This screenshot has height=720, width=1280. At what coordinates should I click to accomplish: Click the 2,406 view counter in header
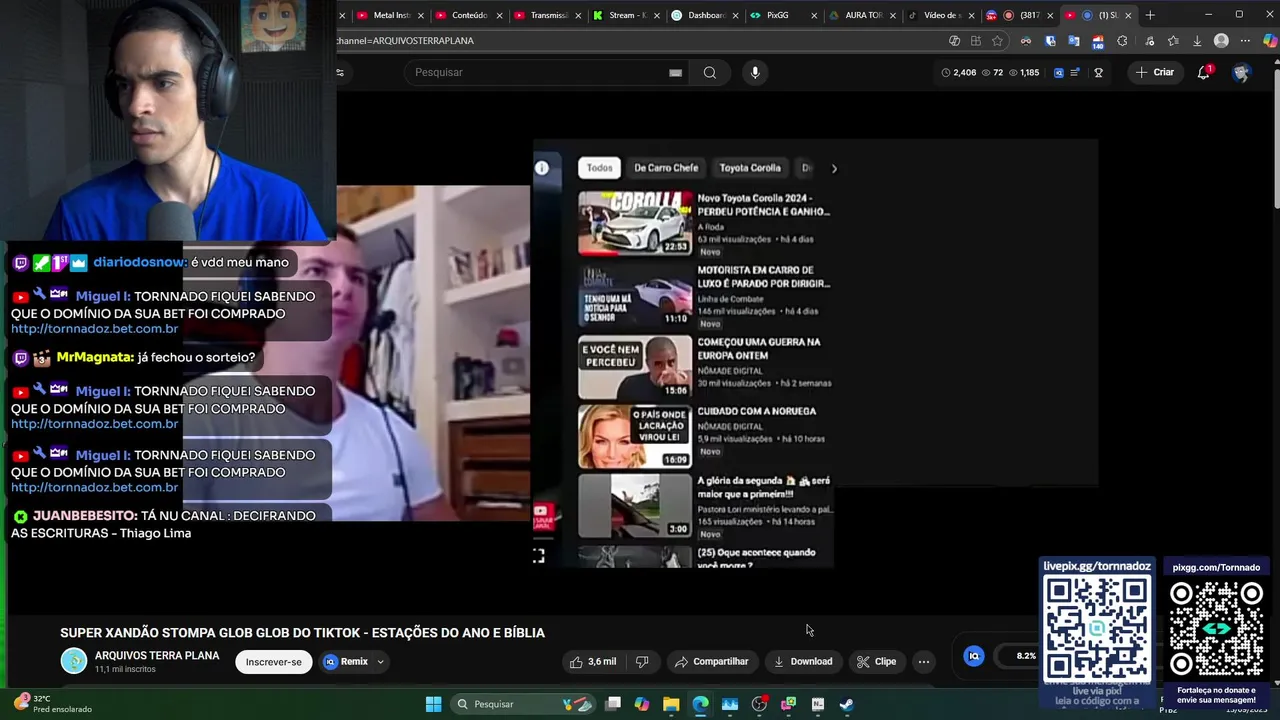click(x=958, y=72)
